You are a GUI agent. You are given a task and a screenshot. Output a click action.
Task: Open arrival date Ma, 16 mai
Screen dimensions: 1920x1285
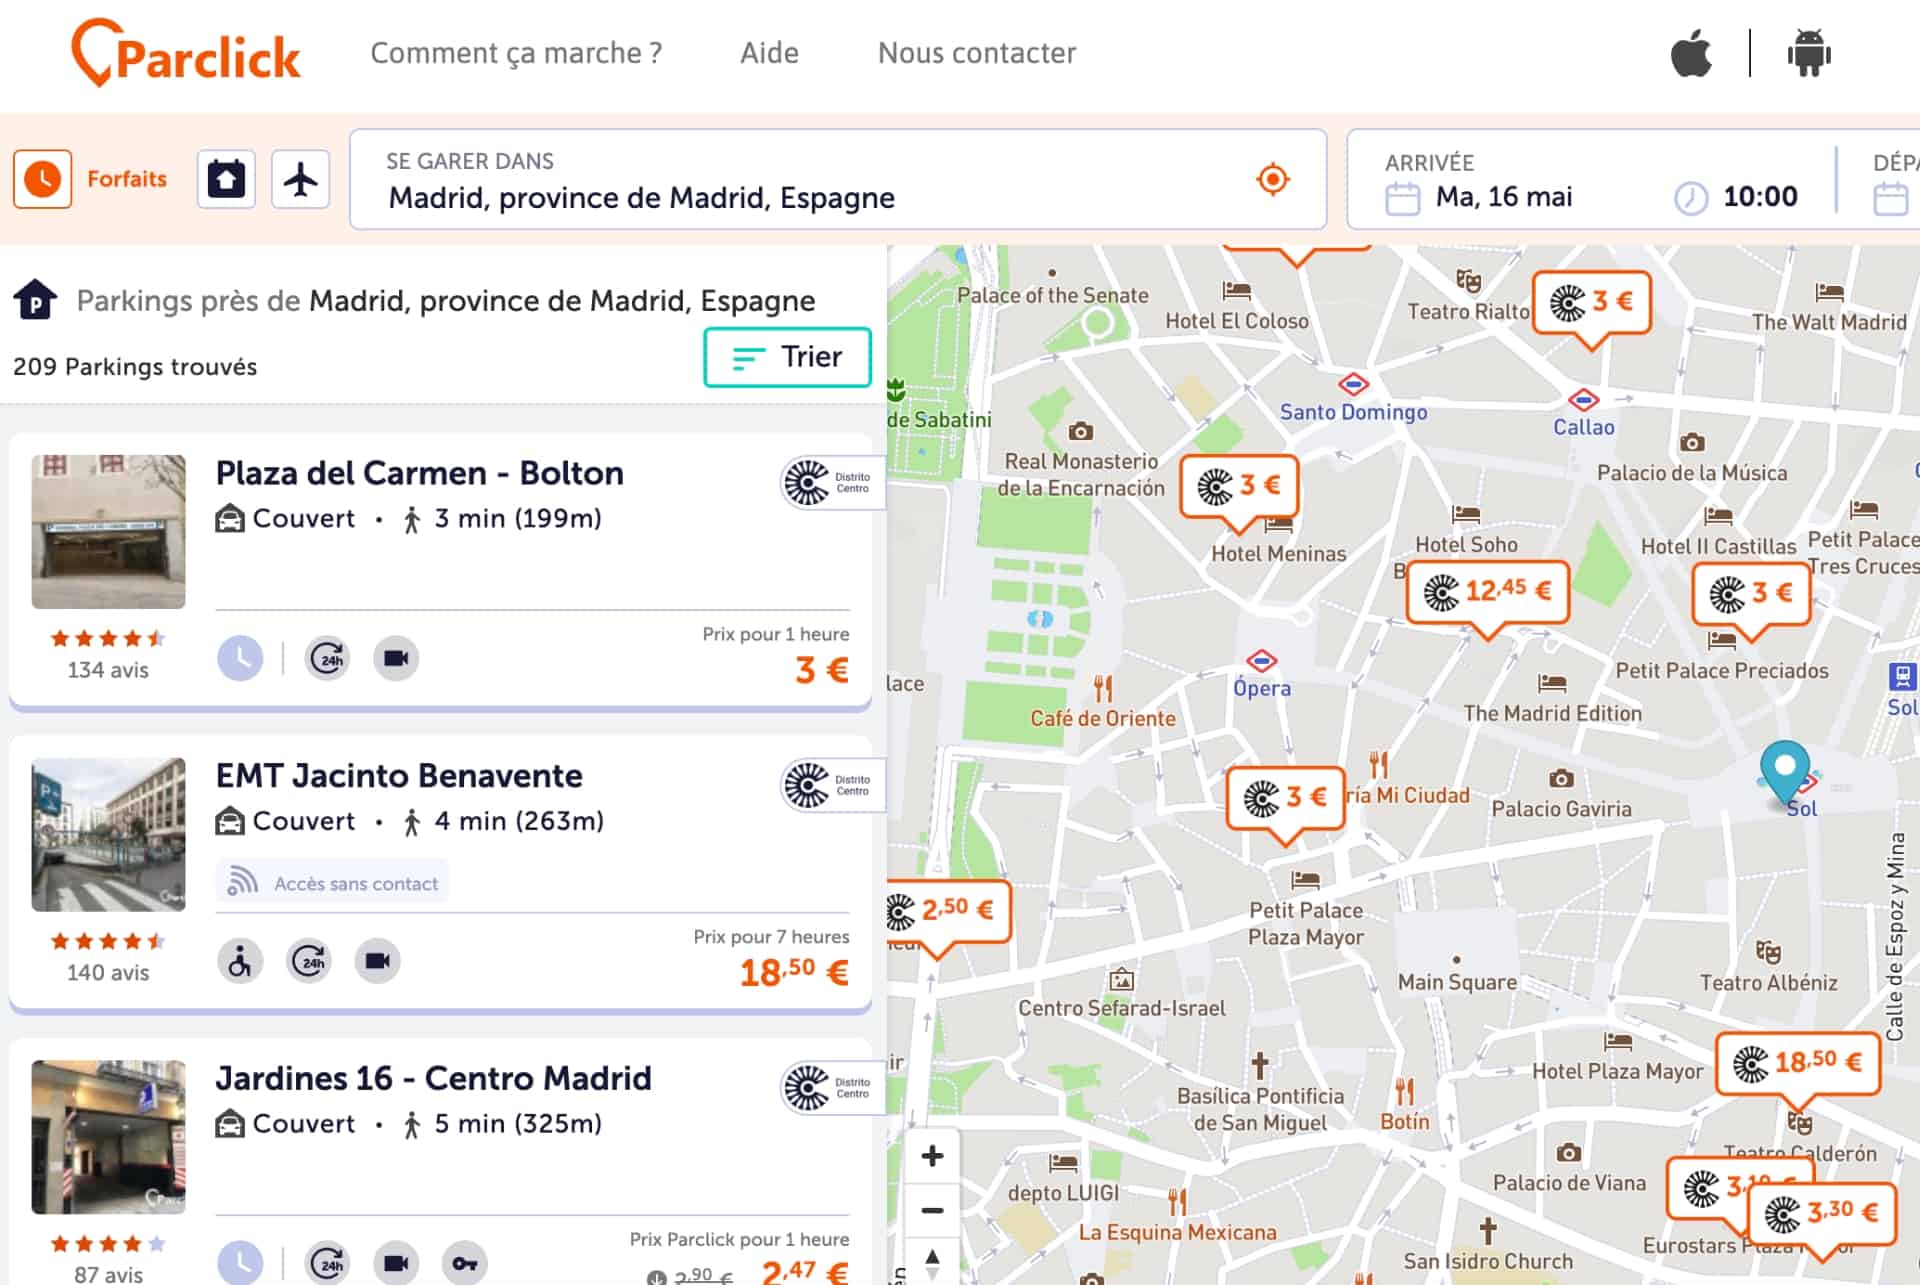tap(1504, 197)
